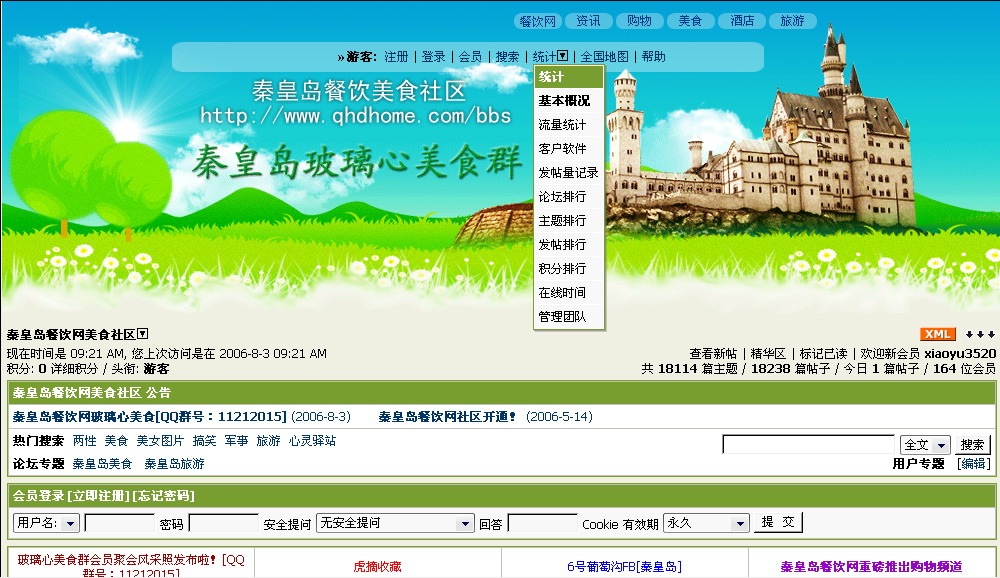This screenshot has width=1000, height=578.
Task: Click the [编辑] user topic link
Action: (974, 464)
